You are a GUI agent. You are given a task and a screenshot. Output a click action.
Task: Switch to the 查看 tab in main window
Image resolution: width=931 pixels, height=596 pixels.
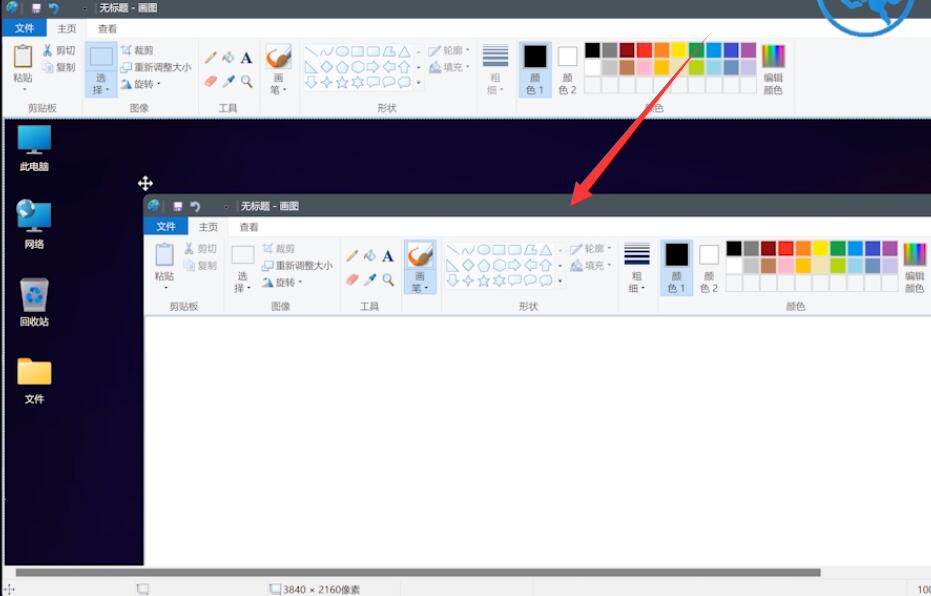pyautogui.click(x=107, y=28)
